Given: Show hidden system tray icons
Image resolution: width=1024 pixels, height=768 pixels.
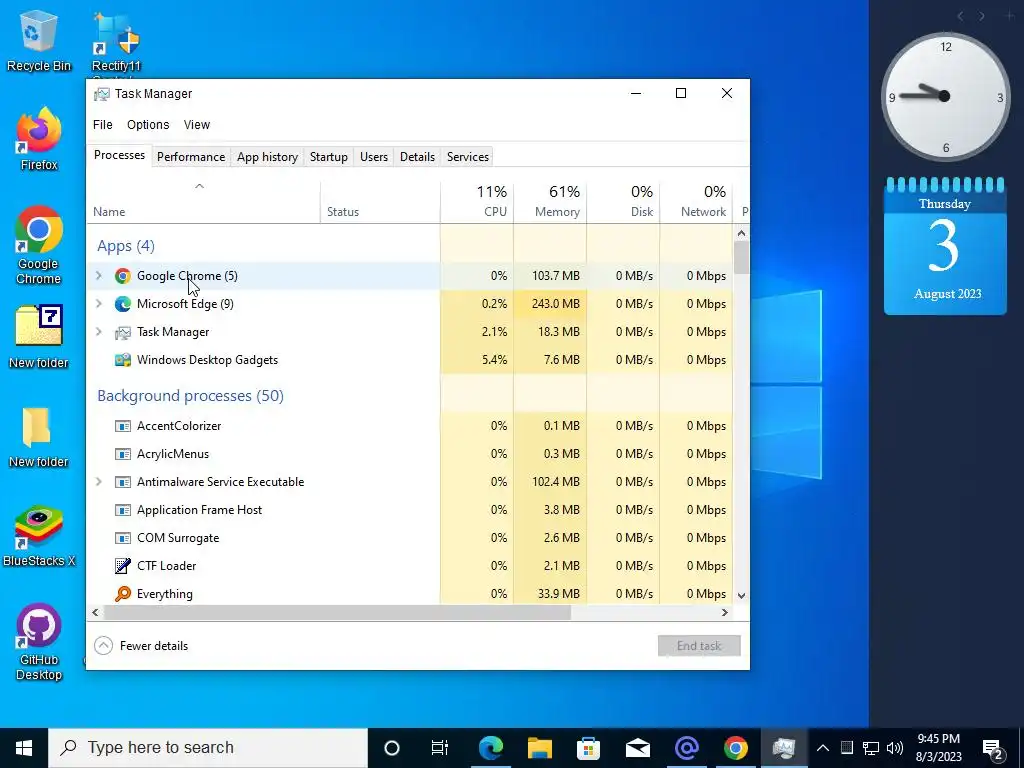Looking at the screenshot, I should point(823,748).
